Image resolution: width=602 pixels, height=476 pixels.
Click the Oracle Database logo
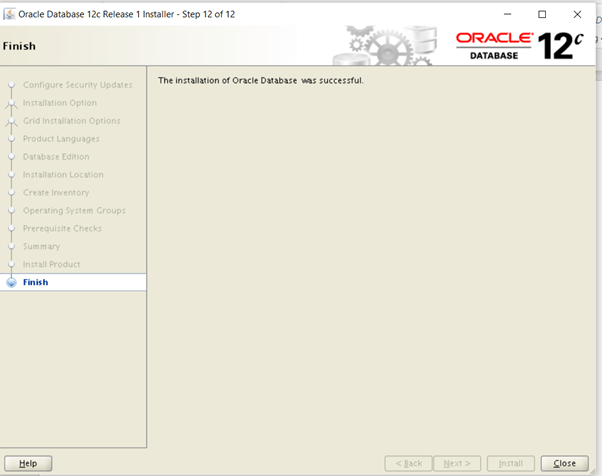(x=494, y=45)
